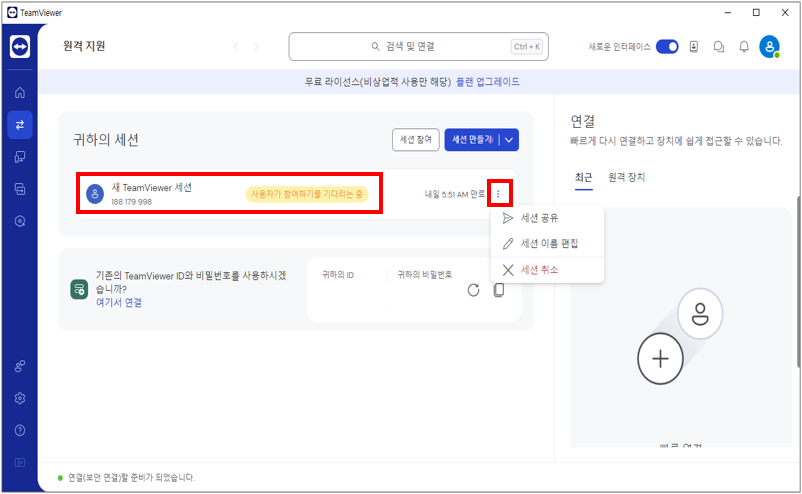Open the 여기서 연결 link

(x=119, y=303)
